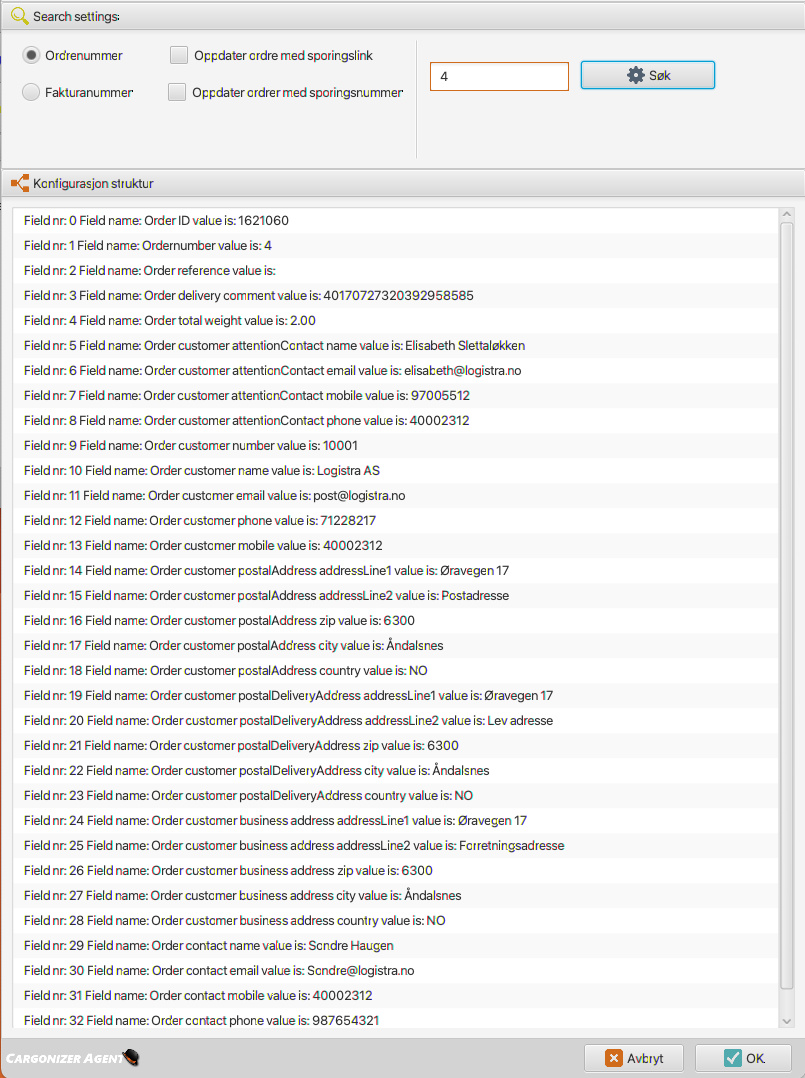Viewport: 805px width, 1078px height.
Task: Select row 'Field nr: 27' business address city
Action: (395, 895)
